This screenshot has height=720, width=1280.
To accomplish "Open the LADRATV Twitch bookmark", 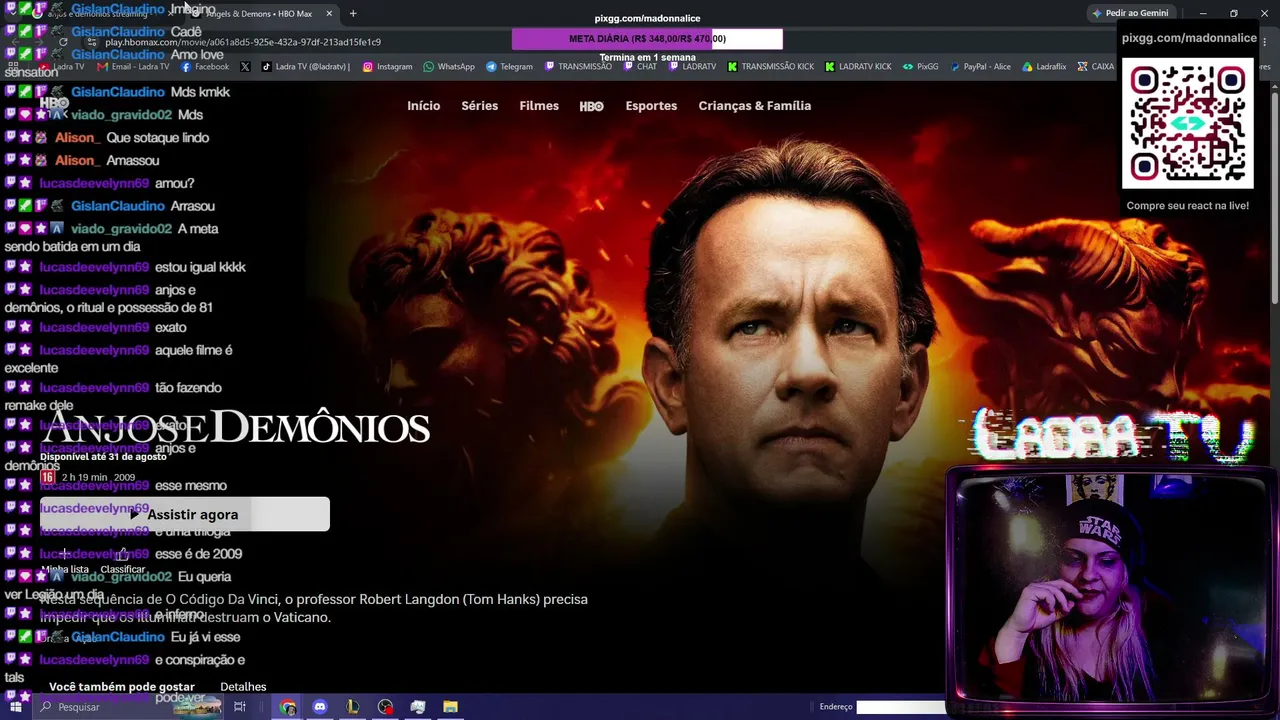I will point(691,67).
